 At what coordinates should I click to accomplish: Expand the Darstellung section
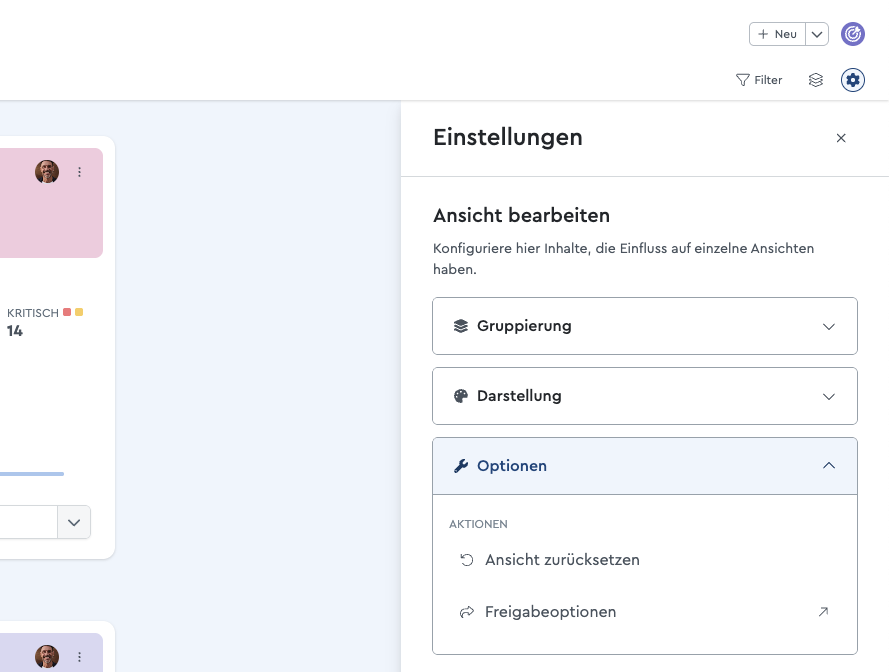tap(645, 396)
